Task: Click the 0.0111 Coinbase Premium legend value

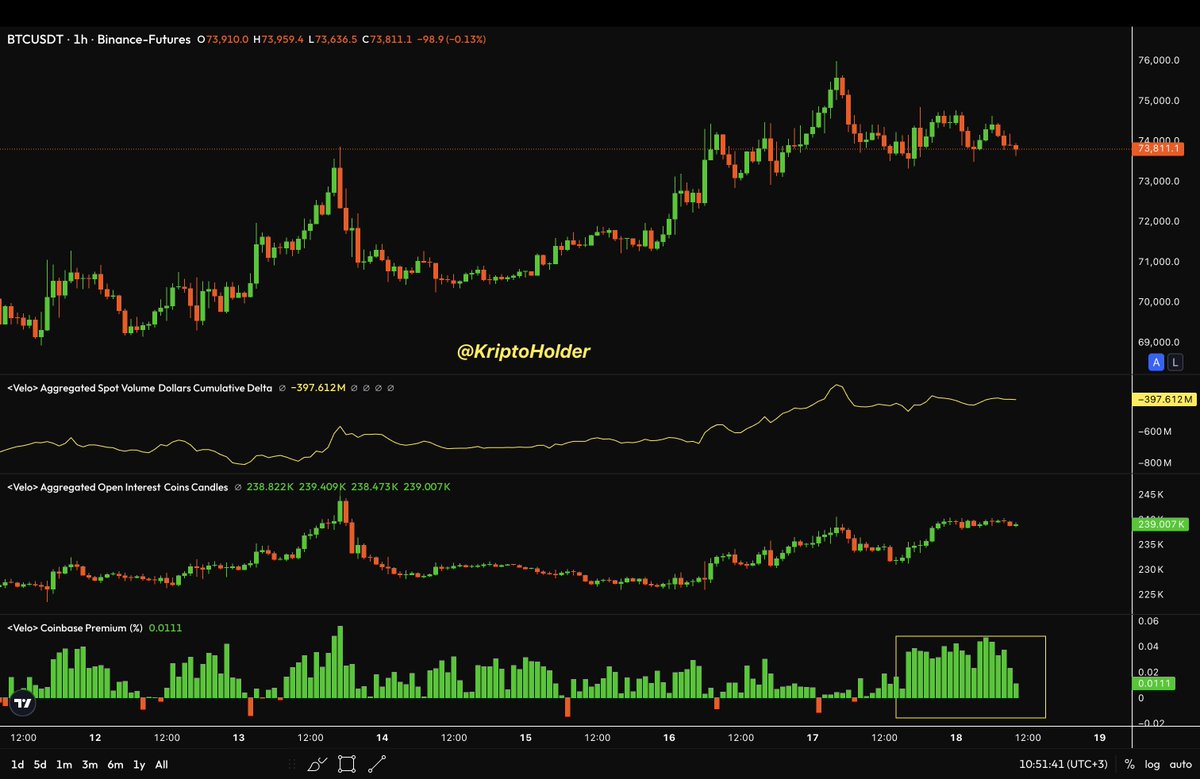Action: 165,628
